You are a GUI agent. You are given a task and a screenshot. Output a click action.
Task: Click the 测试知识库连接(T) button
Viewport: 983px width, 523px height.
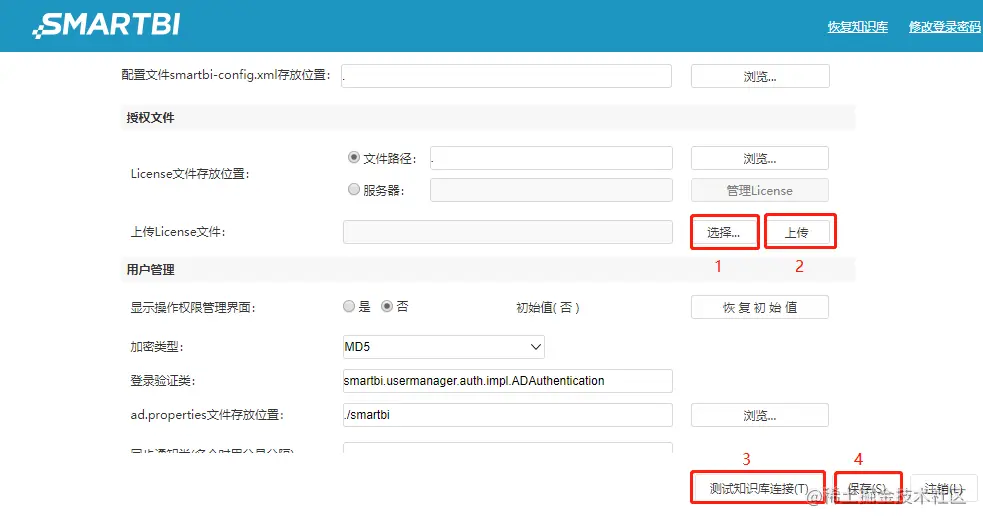coord(758,488)
